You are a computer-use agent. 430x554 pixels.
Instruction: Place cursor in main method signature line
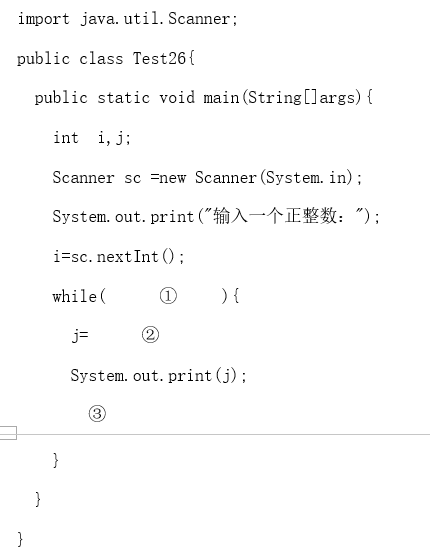pyautogui.click(x=204, y=98)
